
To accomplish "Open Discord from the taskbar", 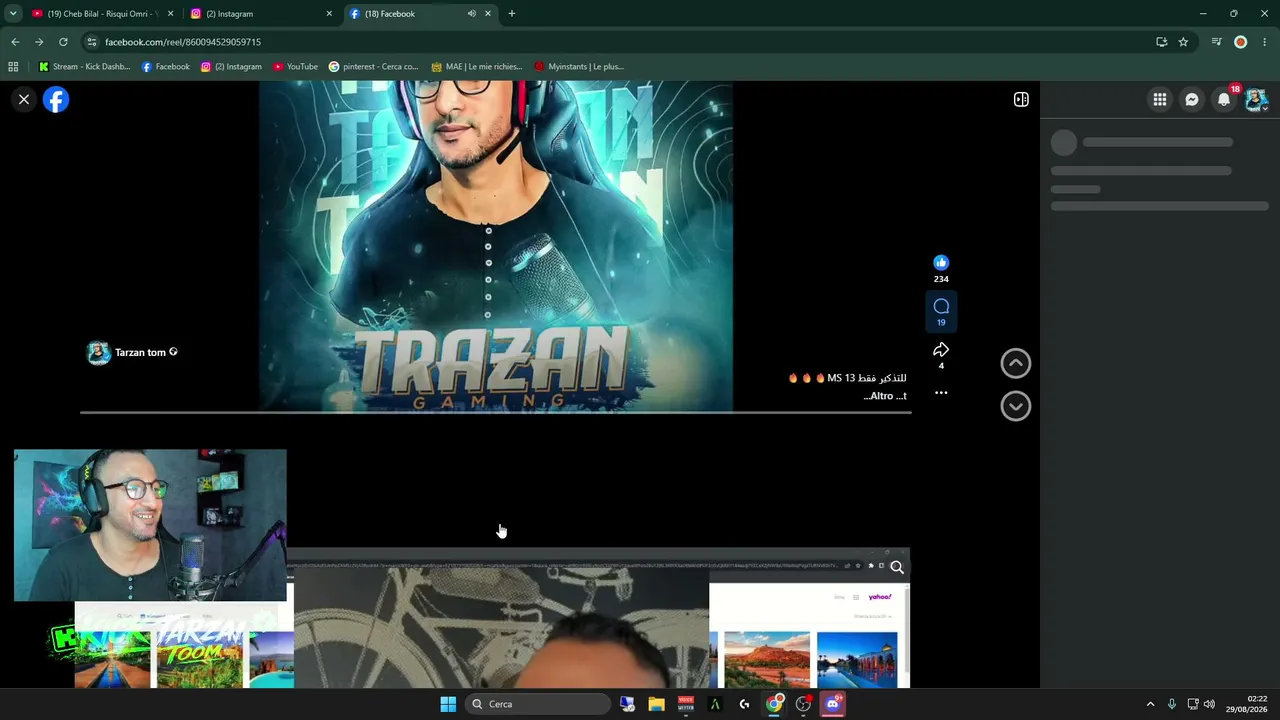I will [x=832, y=704].
